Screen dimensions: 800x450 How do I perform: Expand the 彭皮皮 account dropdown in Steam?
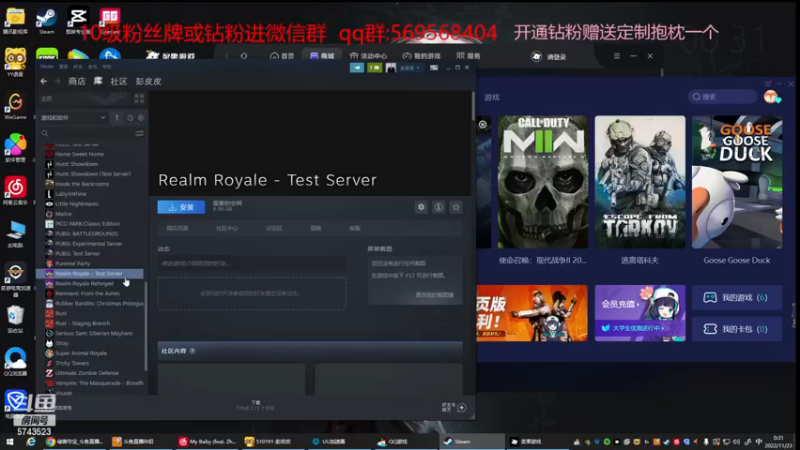pos(410,67)
